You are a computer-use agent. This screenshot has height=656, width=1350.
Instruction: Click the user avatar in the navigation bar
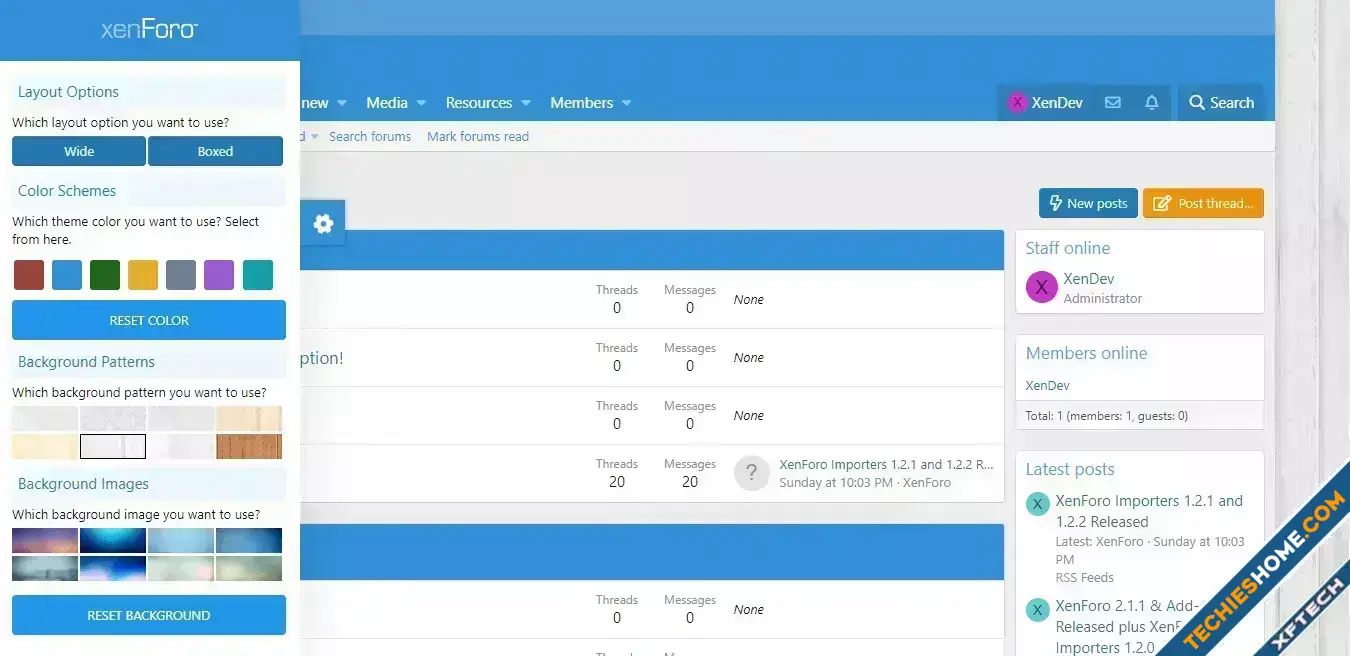point(1017,103)
